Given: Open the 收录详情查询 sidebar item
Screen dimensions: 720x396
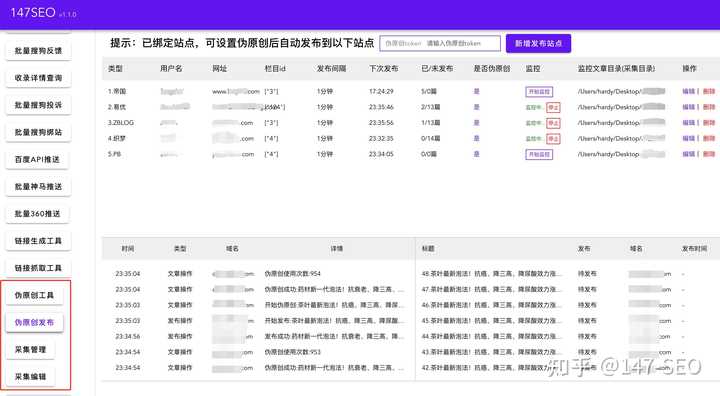Looking at the screenshot, I should pos(38,78).
